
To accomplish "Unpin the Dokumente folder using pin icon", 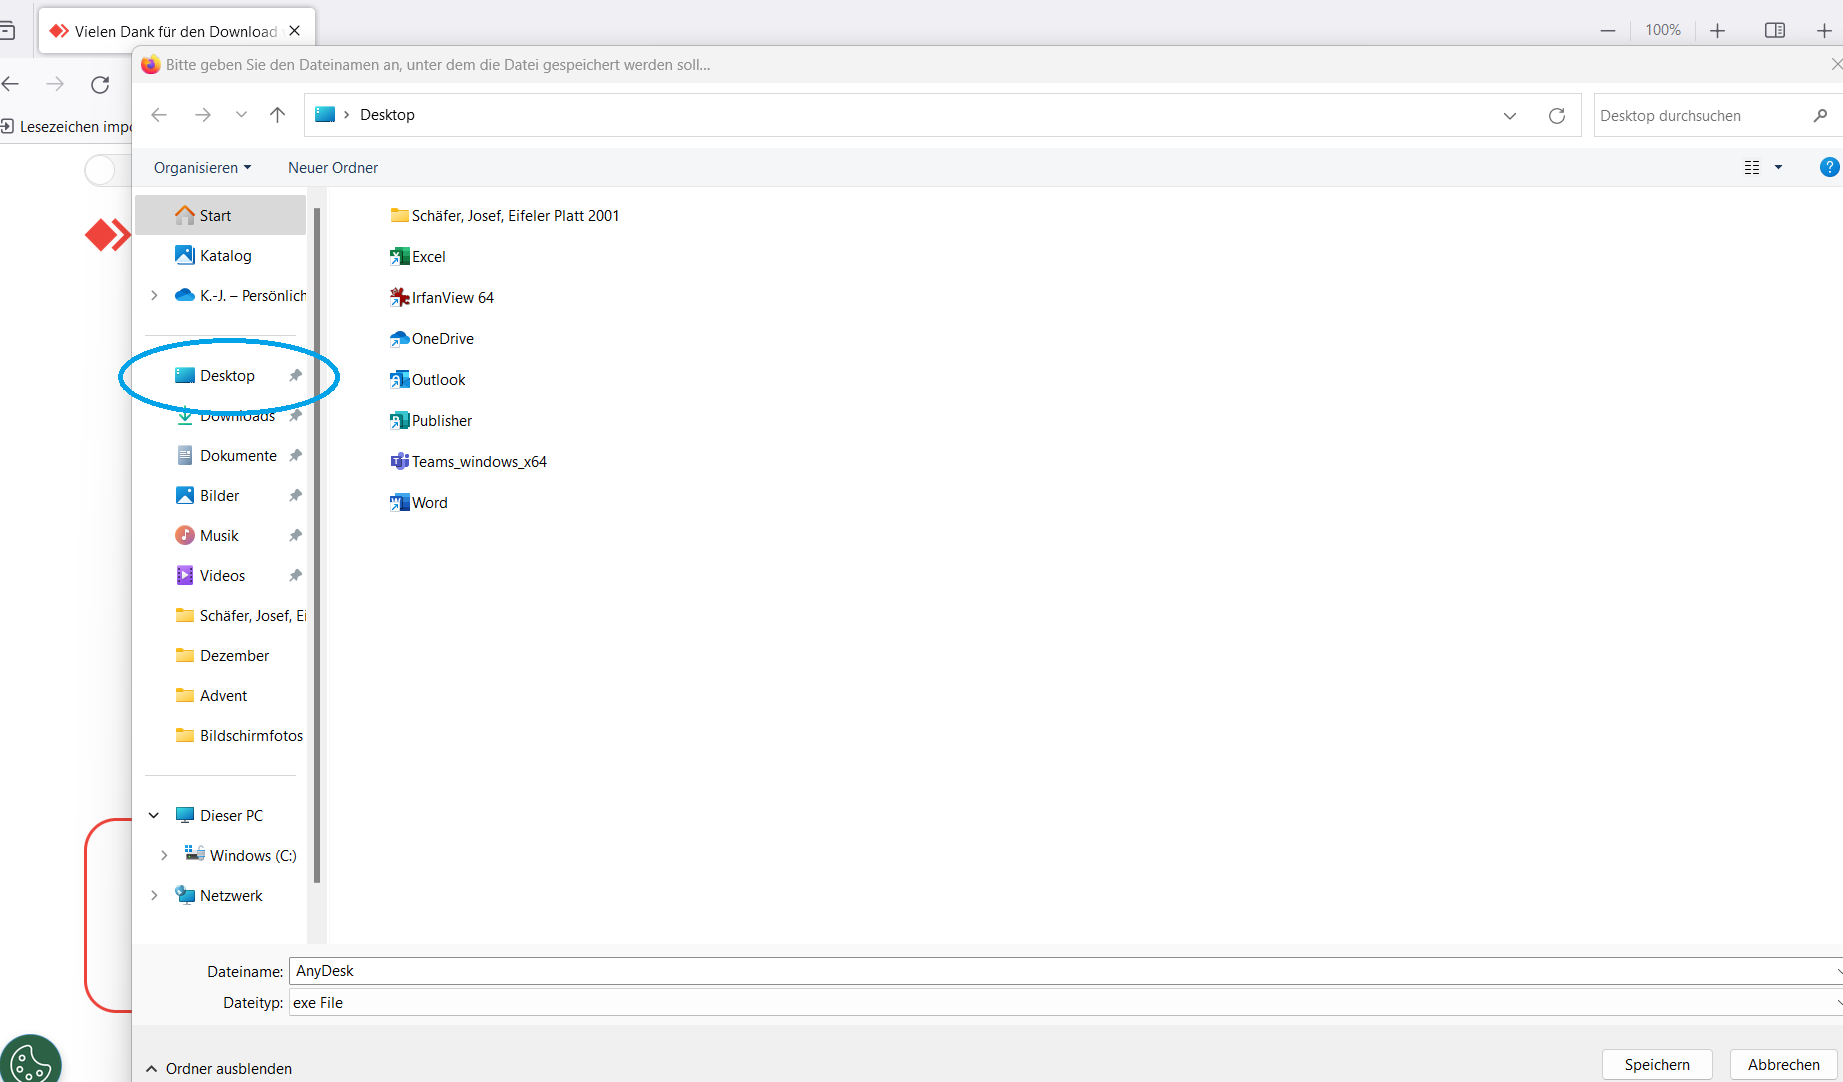I will tap(295, 456).
